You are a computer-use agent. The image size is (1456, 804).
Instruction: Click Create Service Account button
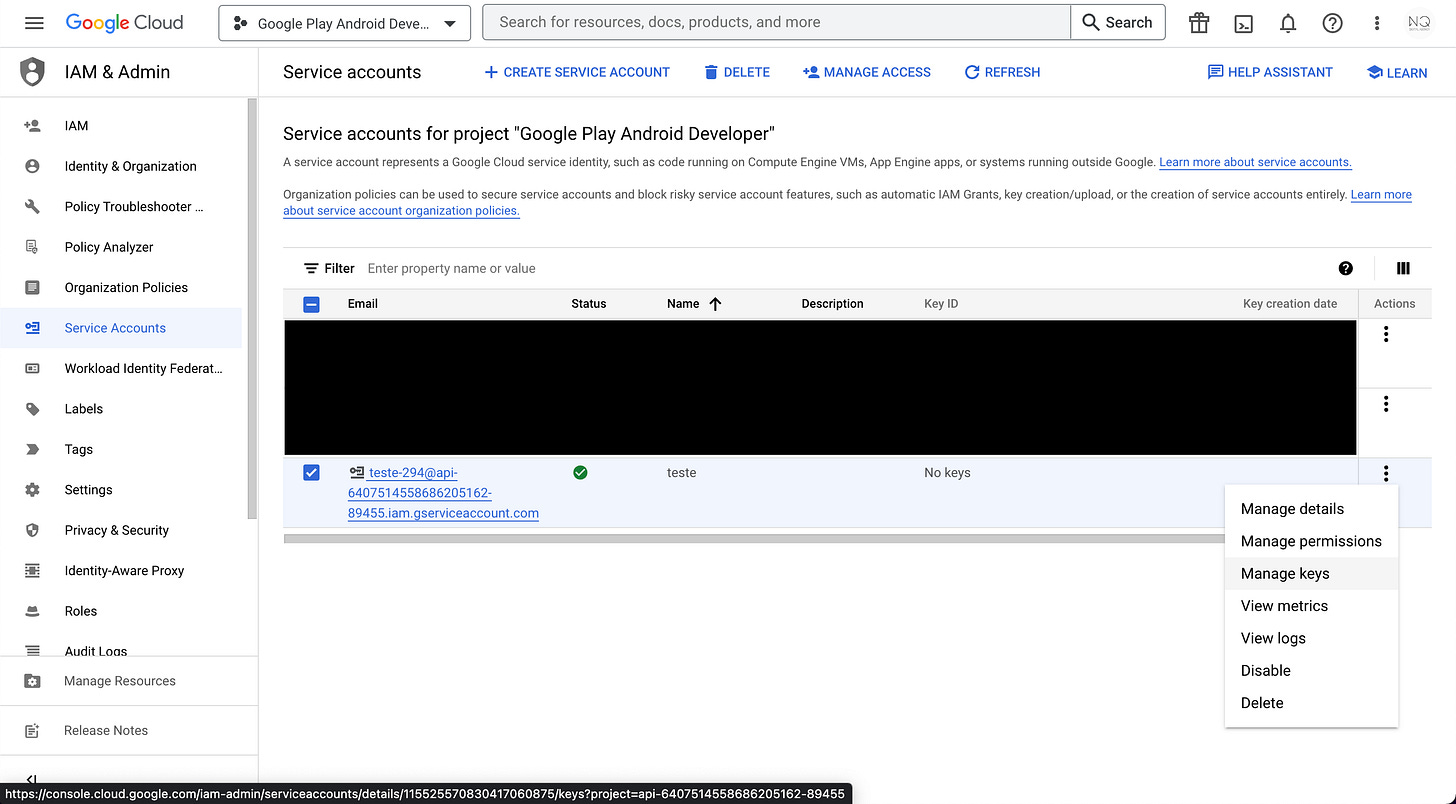tap(577, 72)
